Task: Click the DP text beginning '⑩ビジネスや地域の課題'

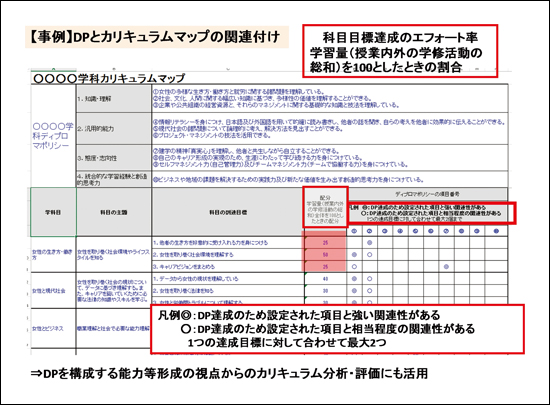Action: pyautogui.click(x=288, y=180)
